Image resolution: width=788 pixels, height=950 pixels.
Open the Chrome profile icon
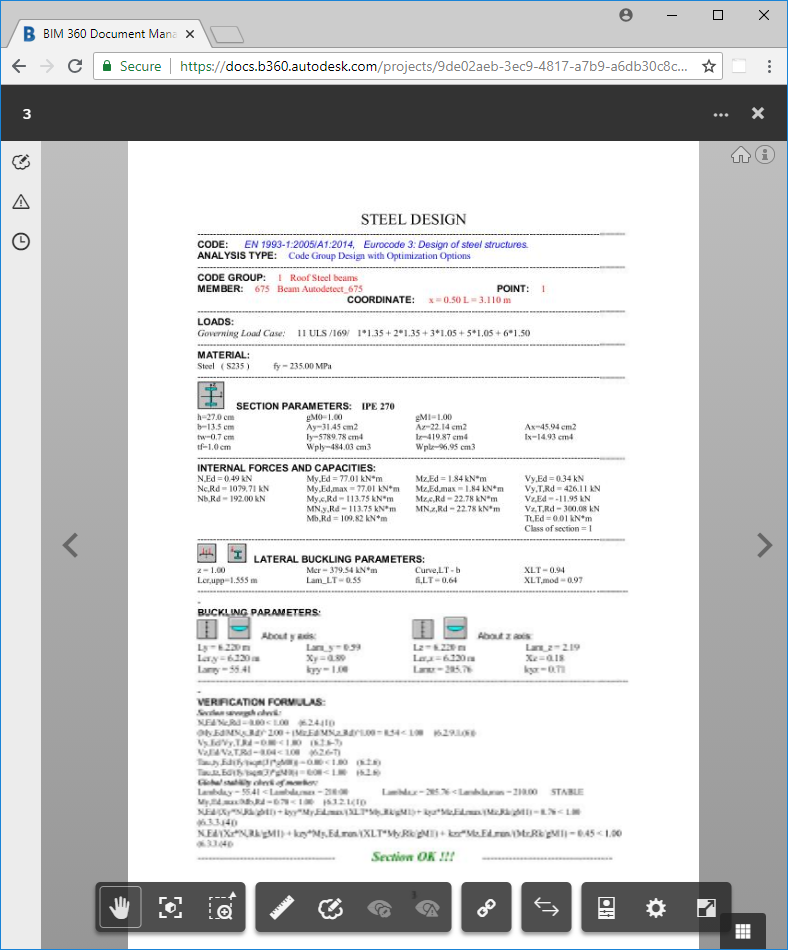pos(626,15)
